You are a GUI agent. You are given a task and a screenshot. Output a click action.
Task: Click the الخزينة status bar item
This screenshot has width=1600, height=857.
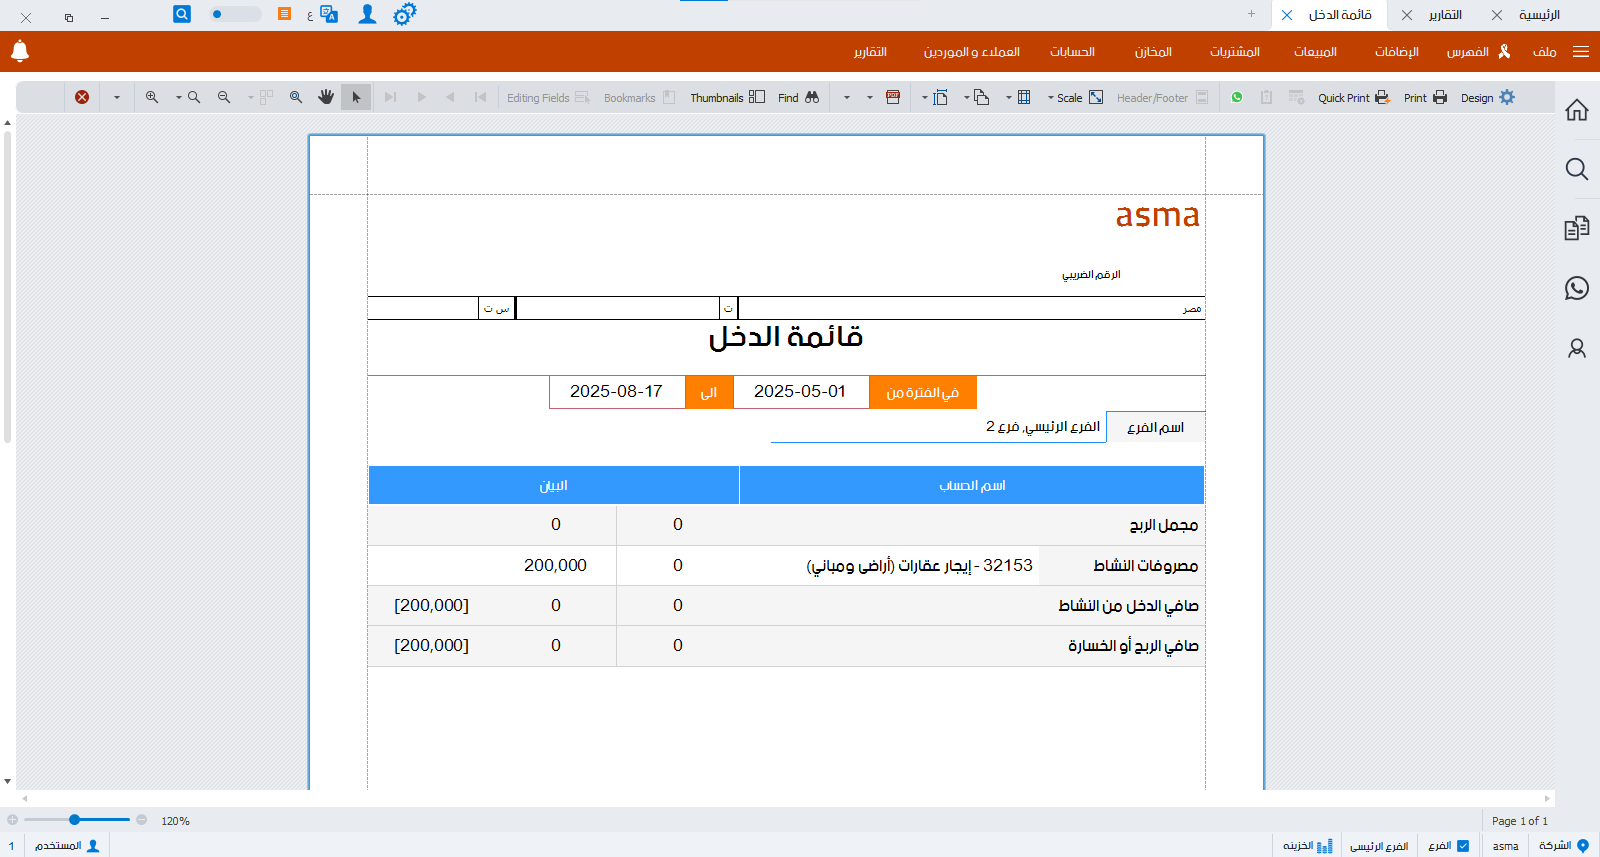click(x=1307, y=846)
